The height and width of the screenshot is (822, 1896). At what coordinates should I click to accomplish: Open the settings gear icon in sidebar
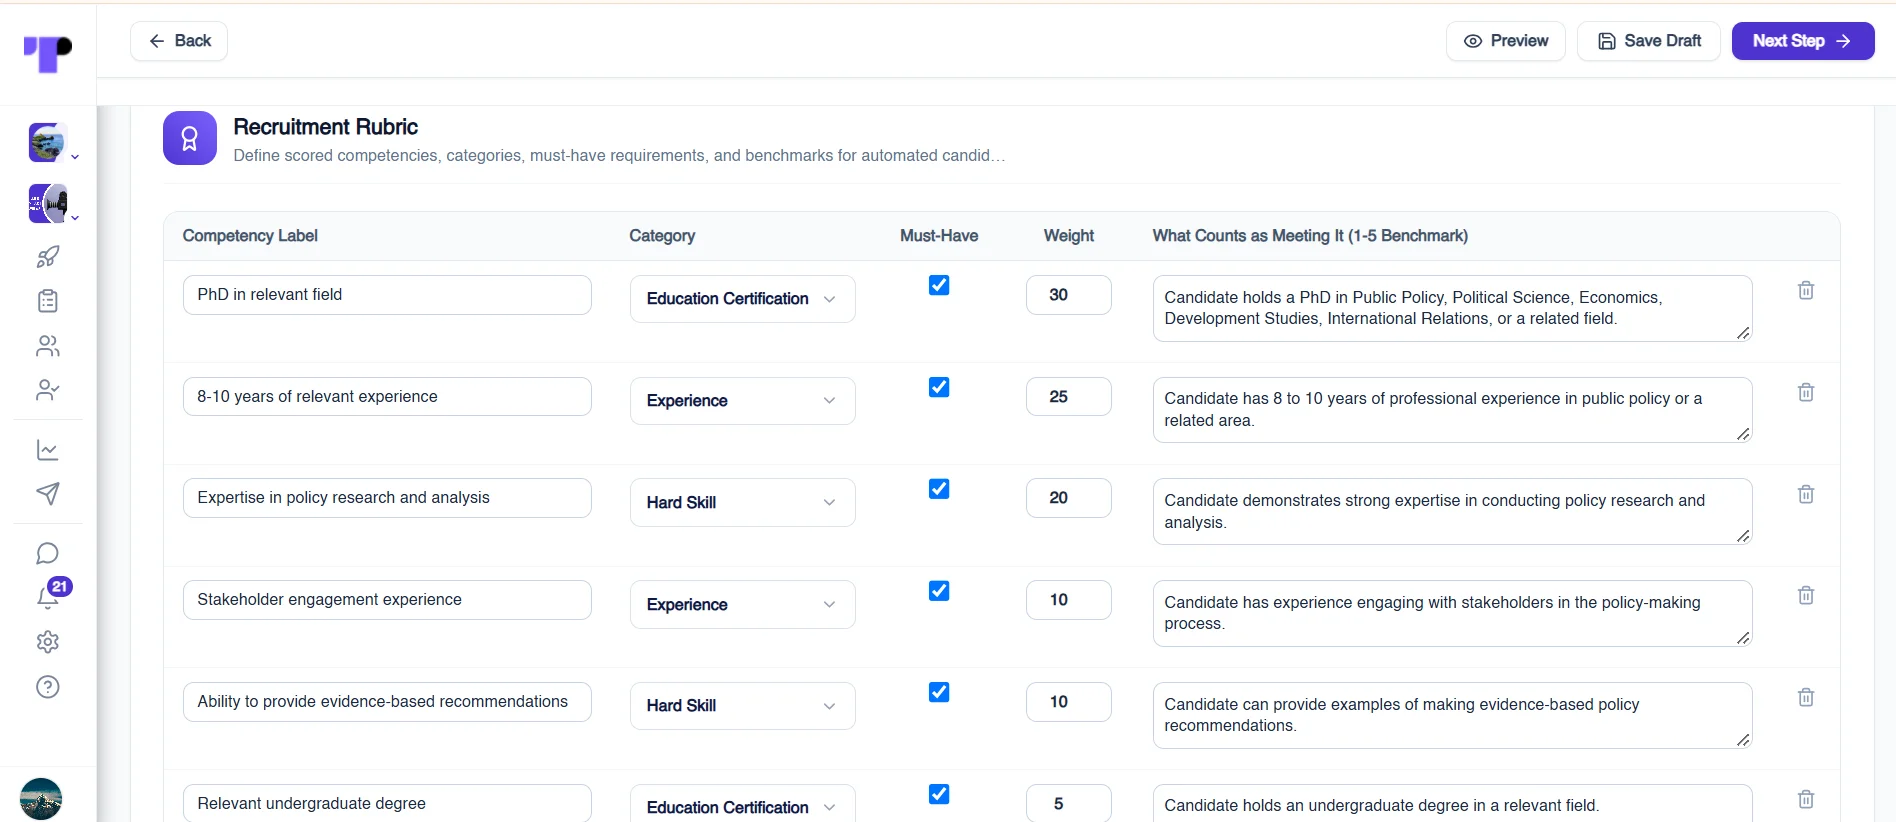[x=48, y=642]
